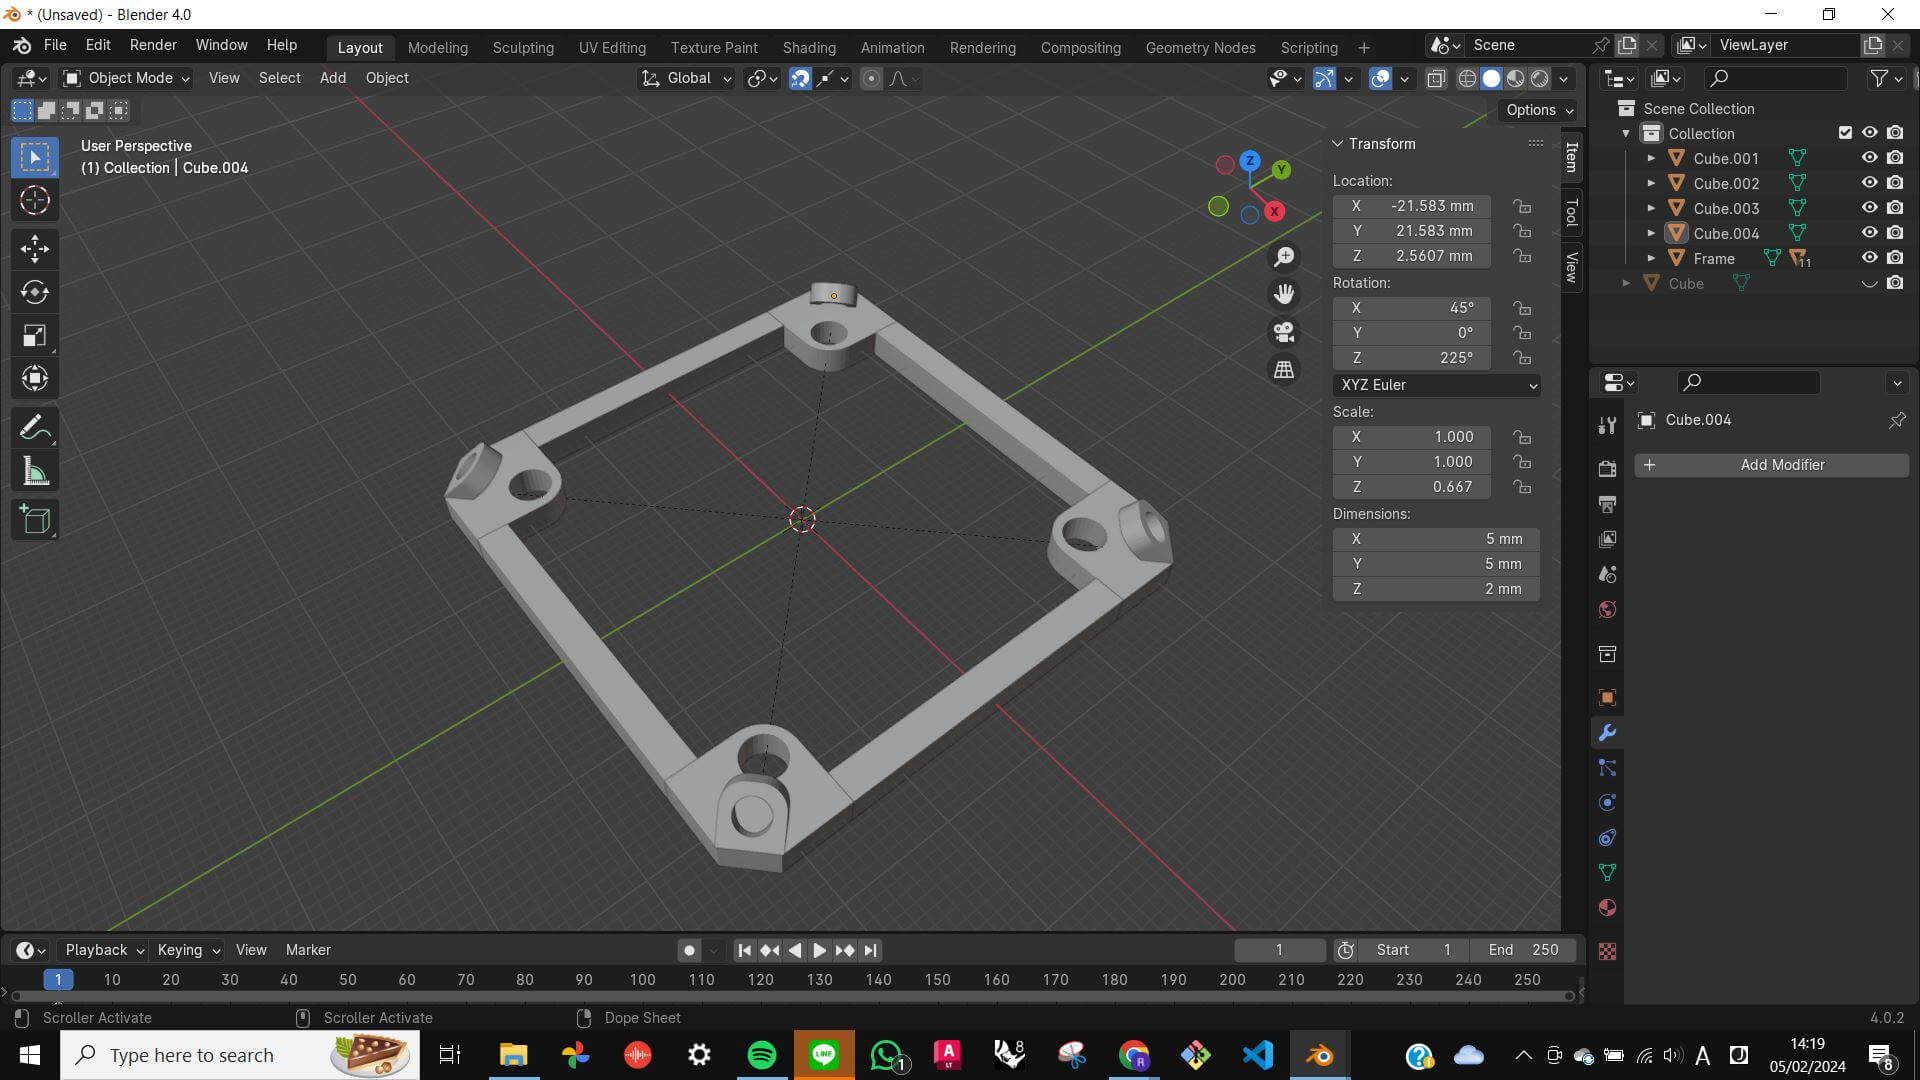Switch to UV Editing workspace
1920x1080 pixels.
coord(612,47)
